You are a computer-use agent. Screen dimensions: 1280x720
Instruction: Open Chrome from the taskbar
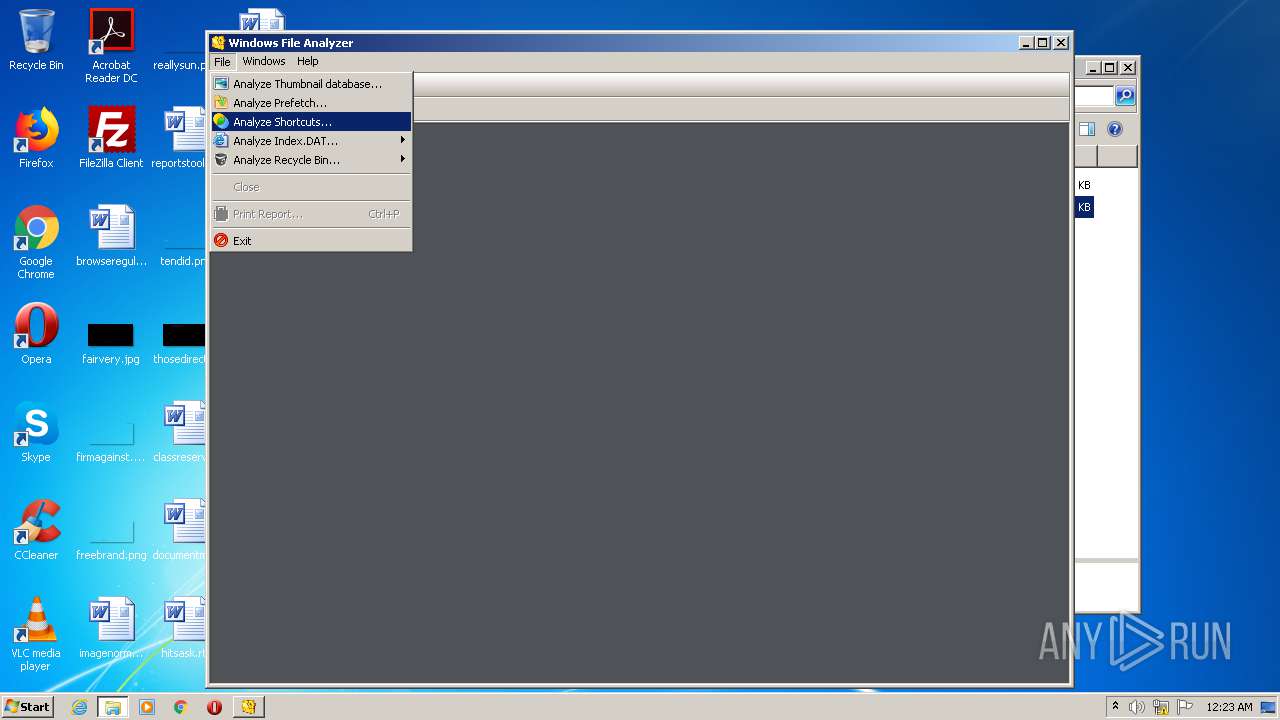(181, 707)
